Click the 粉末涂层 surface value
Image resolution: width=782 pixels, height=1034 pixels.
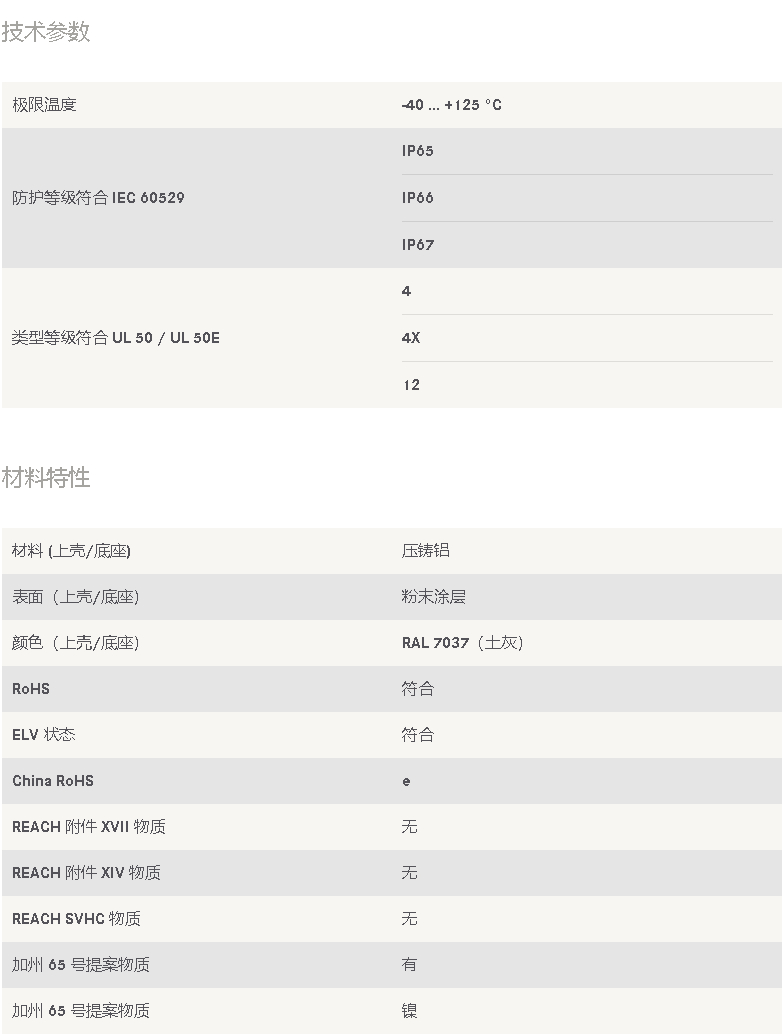(x=433, y=597)
